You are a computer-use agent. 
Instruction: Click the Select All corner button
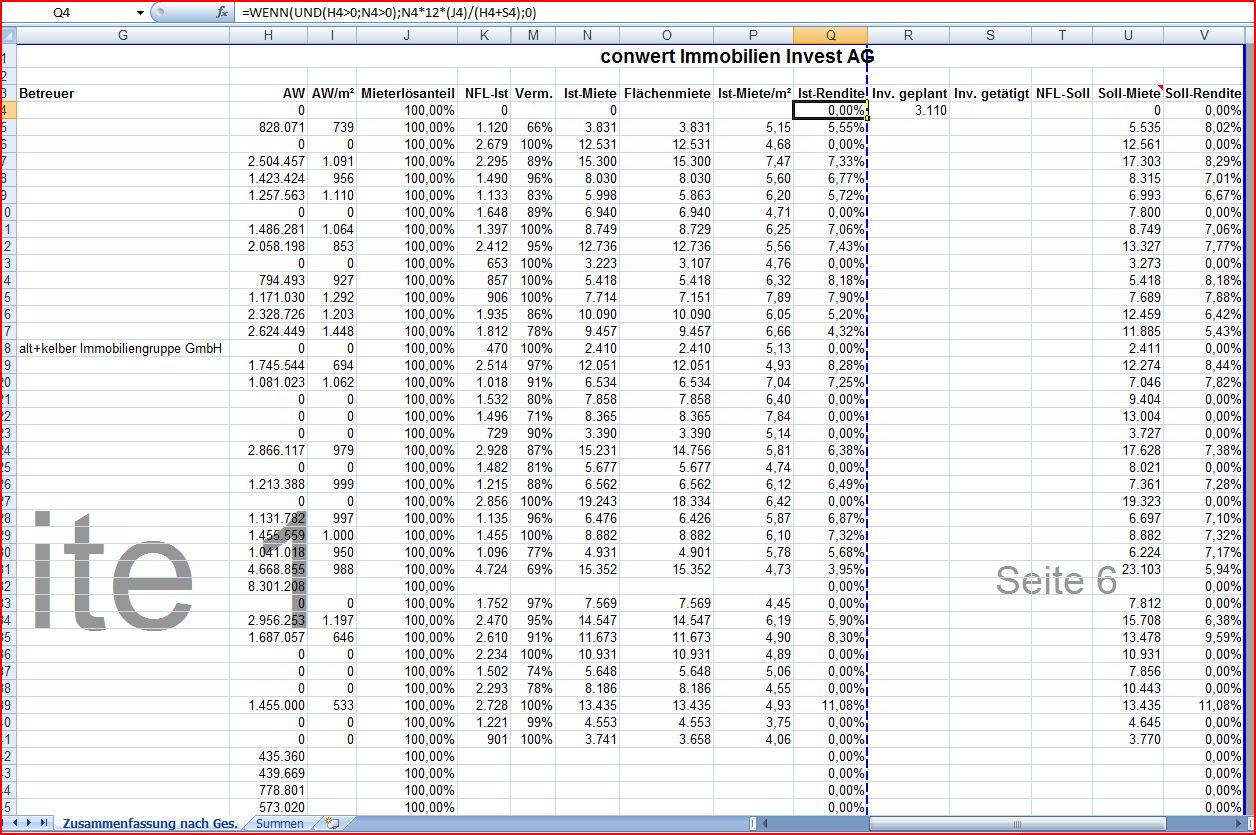coord(8,35)
